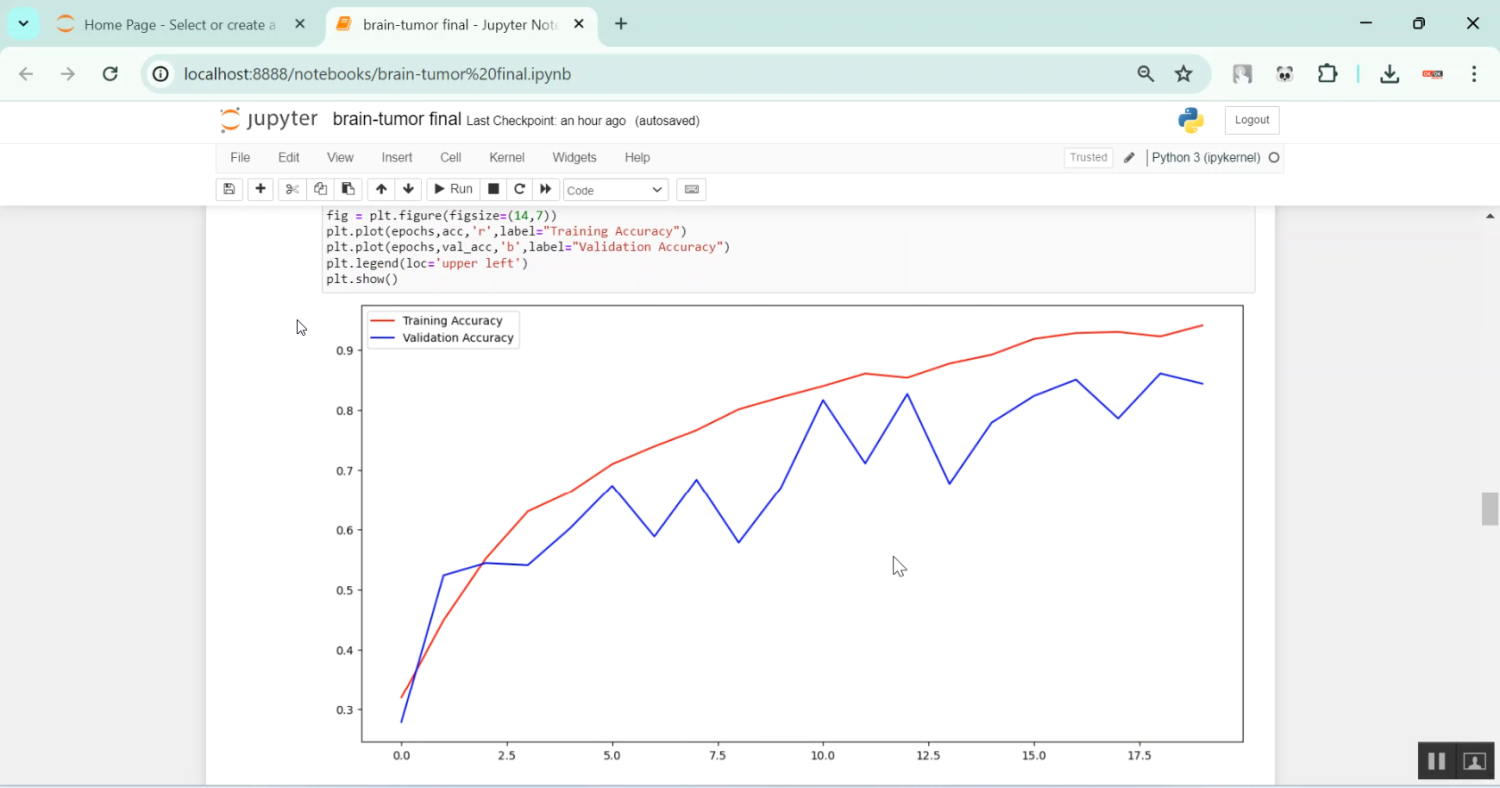This screenshot has width=1500, height=788.
Task: Click the Logout button
Action: (x=1251, y=120)
